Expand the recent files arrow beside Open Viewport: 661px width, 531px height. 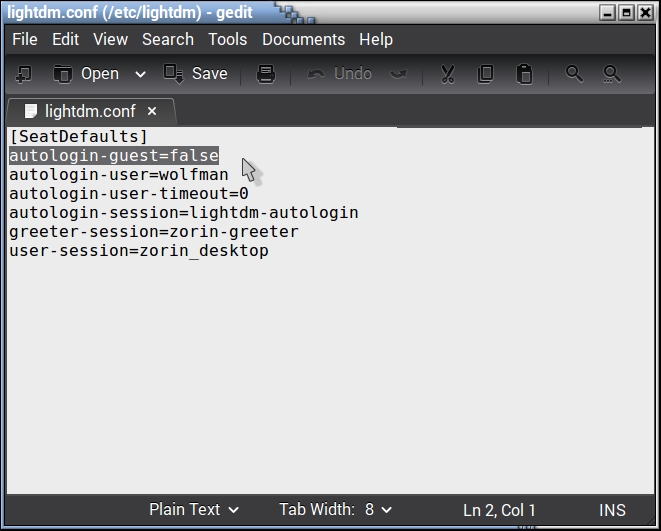point(140,74)
